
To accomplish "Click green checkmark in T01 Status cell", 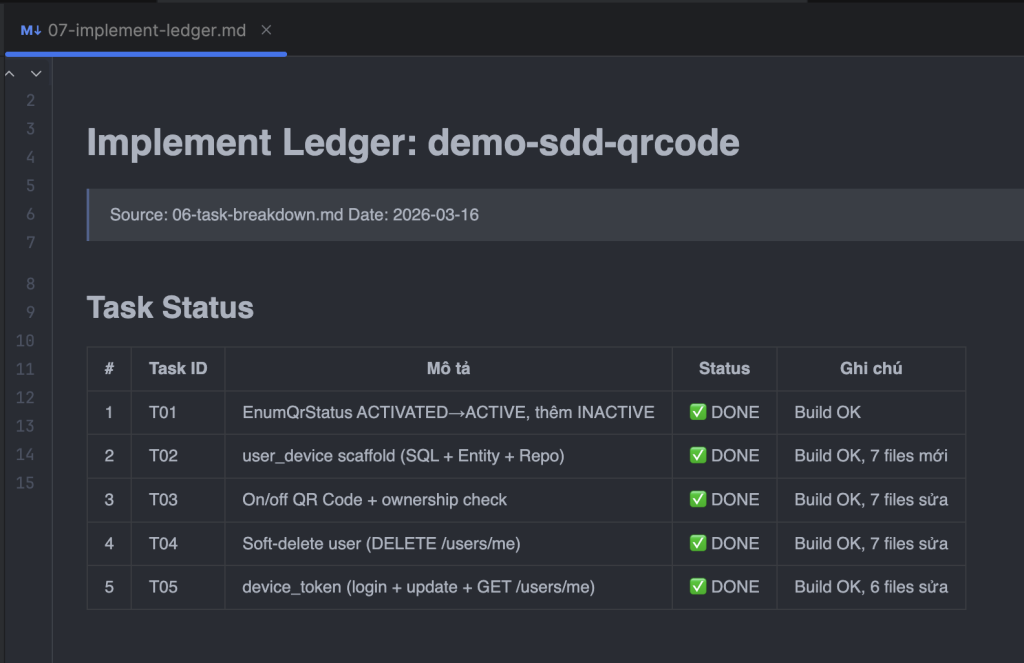I will pos(698,412).
